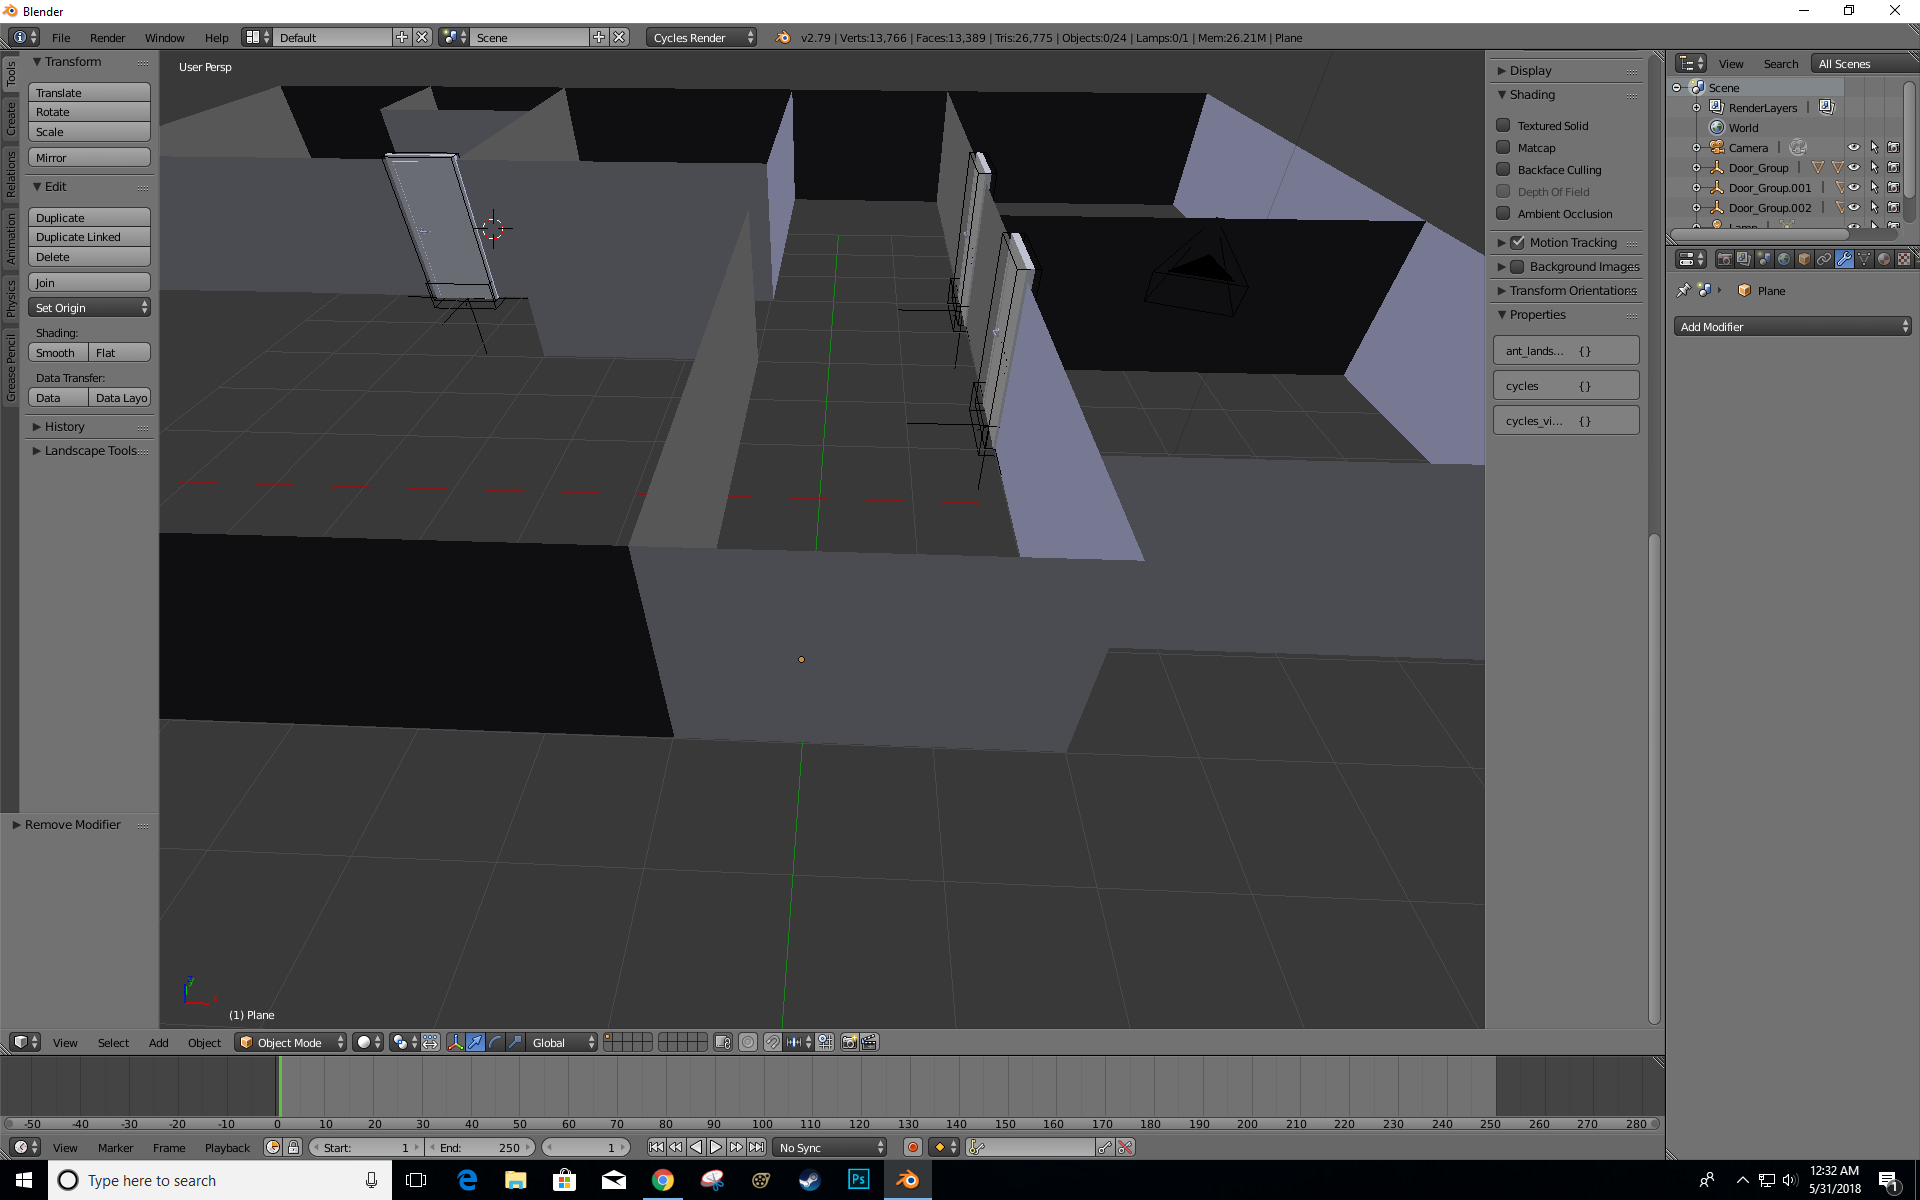This screenshot has height=1200, width=1920.
Task: Select the Rotate manipulator icon
Action: 495,1042
